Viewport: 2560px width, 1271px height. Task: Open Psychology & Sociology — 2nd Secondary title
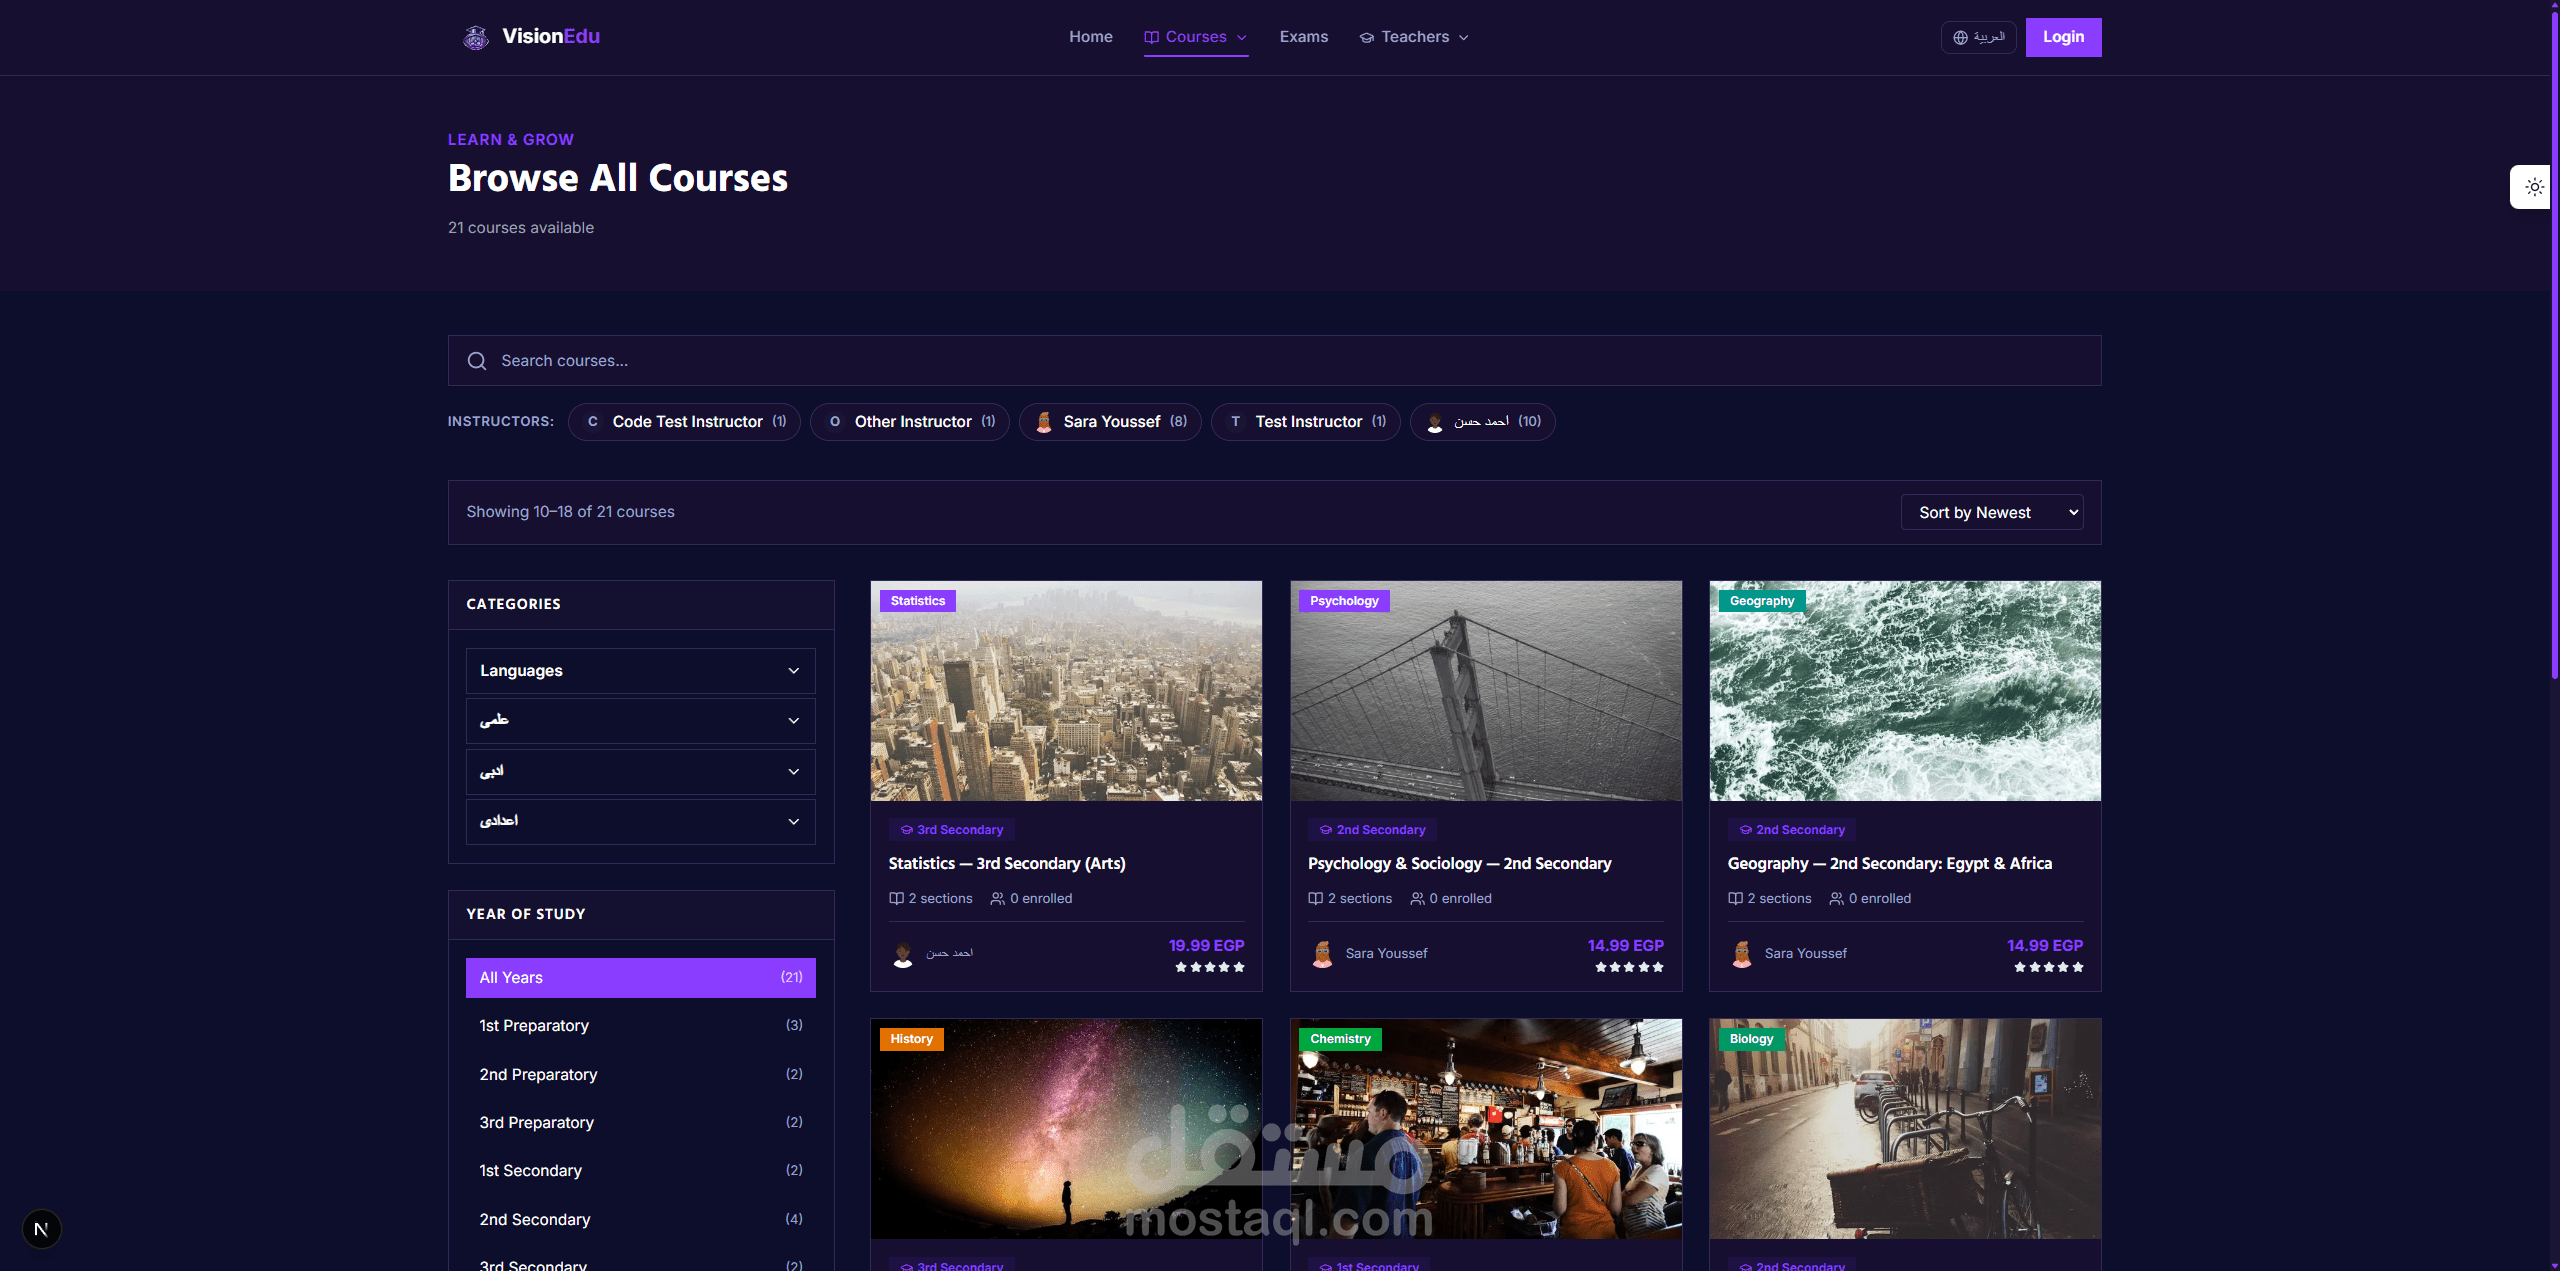point(1460,864)
